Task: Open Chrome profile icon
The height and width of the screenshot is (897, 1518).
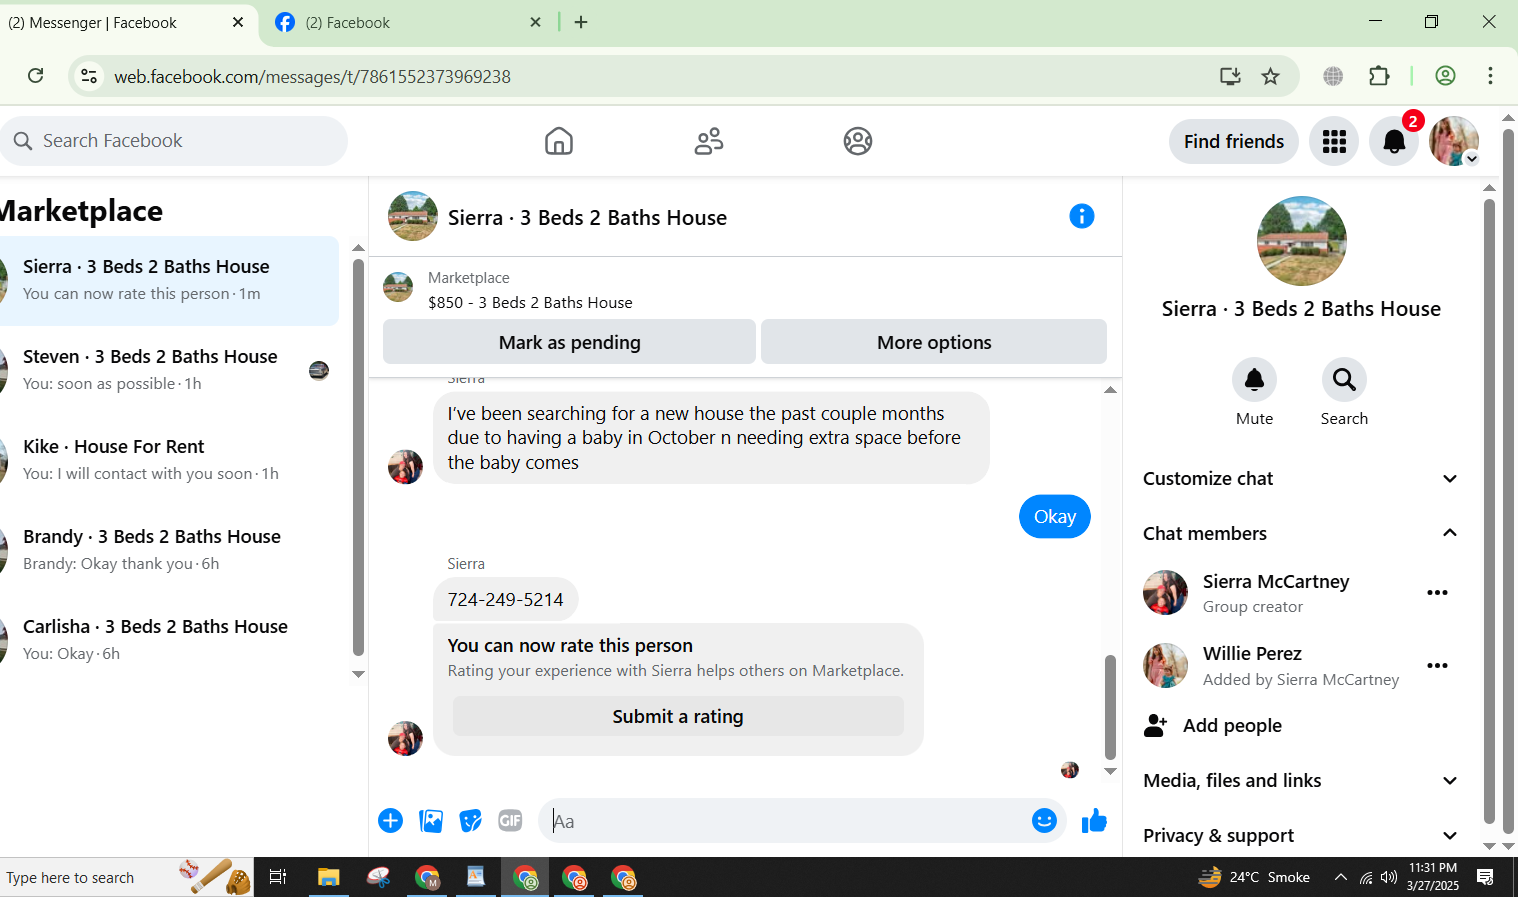Action: click(x=1445, y=76)
